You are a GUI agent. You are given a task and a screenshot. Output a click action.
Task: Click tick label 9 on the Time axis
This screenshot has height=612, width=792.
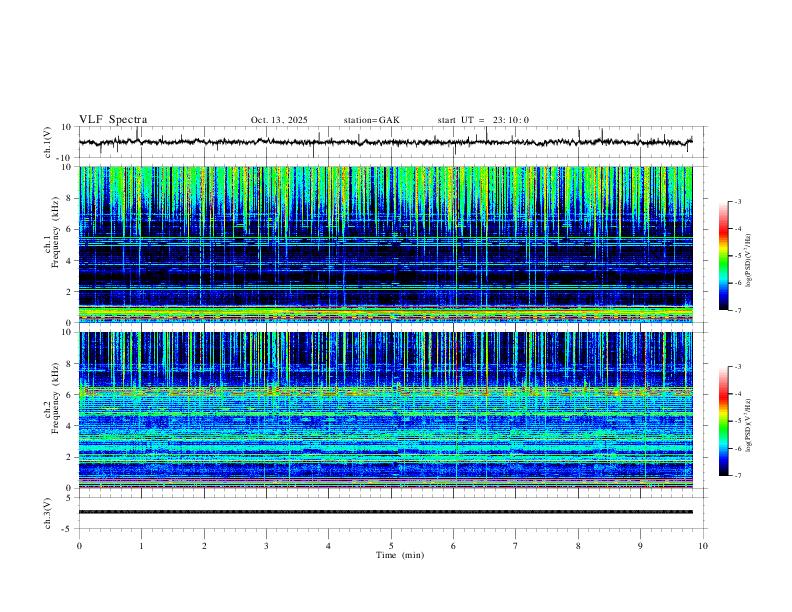click(640, 546)
